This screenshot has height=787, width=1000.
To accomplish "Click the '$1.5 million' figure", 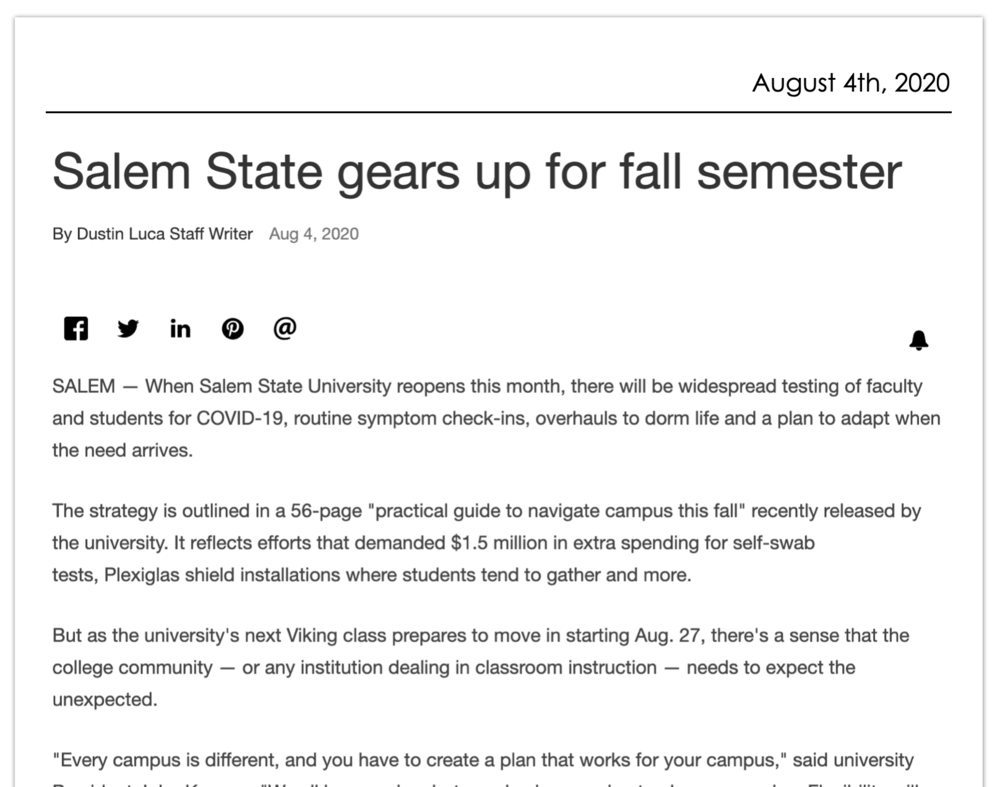I will pyautogui.click(x=495, y=543).
